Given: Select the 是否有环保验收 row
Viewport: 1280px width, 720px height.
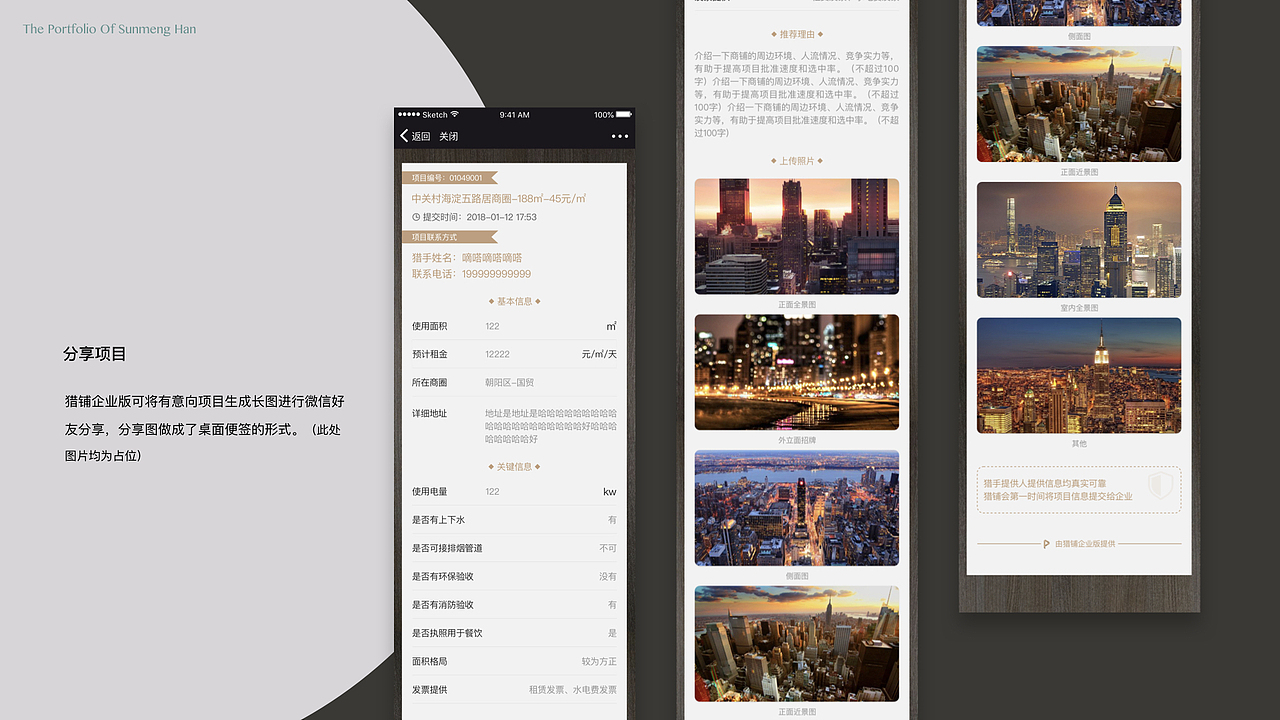Looking at the screenshot, I should pos(514,577).
